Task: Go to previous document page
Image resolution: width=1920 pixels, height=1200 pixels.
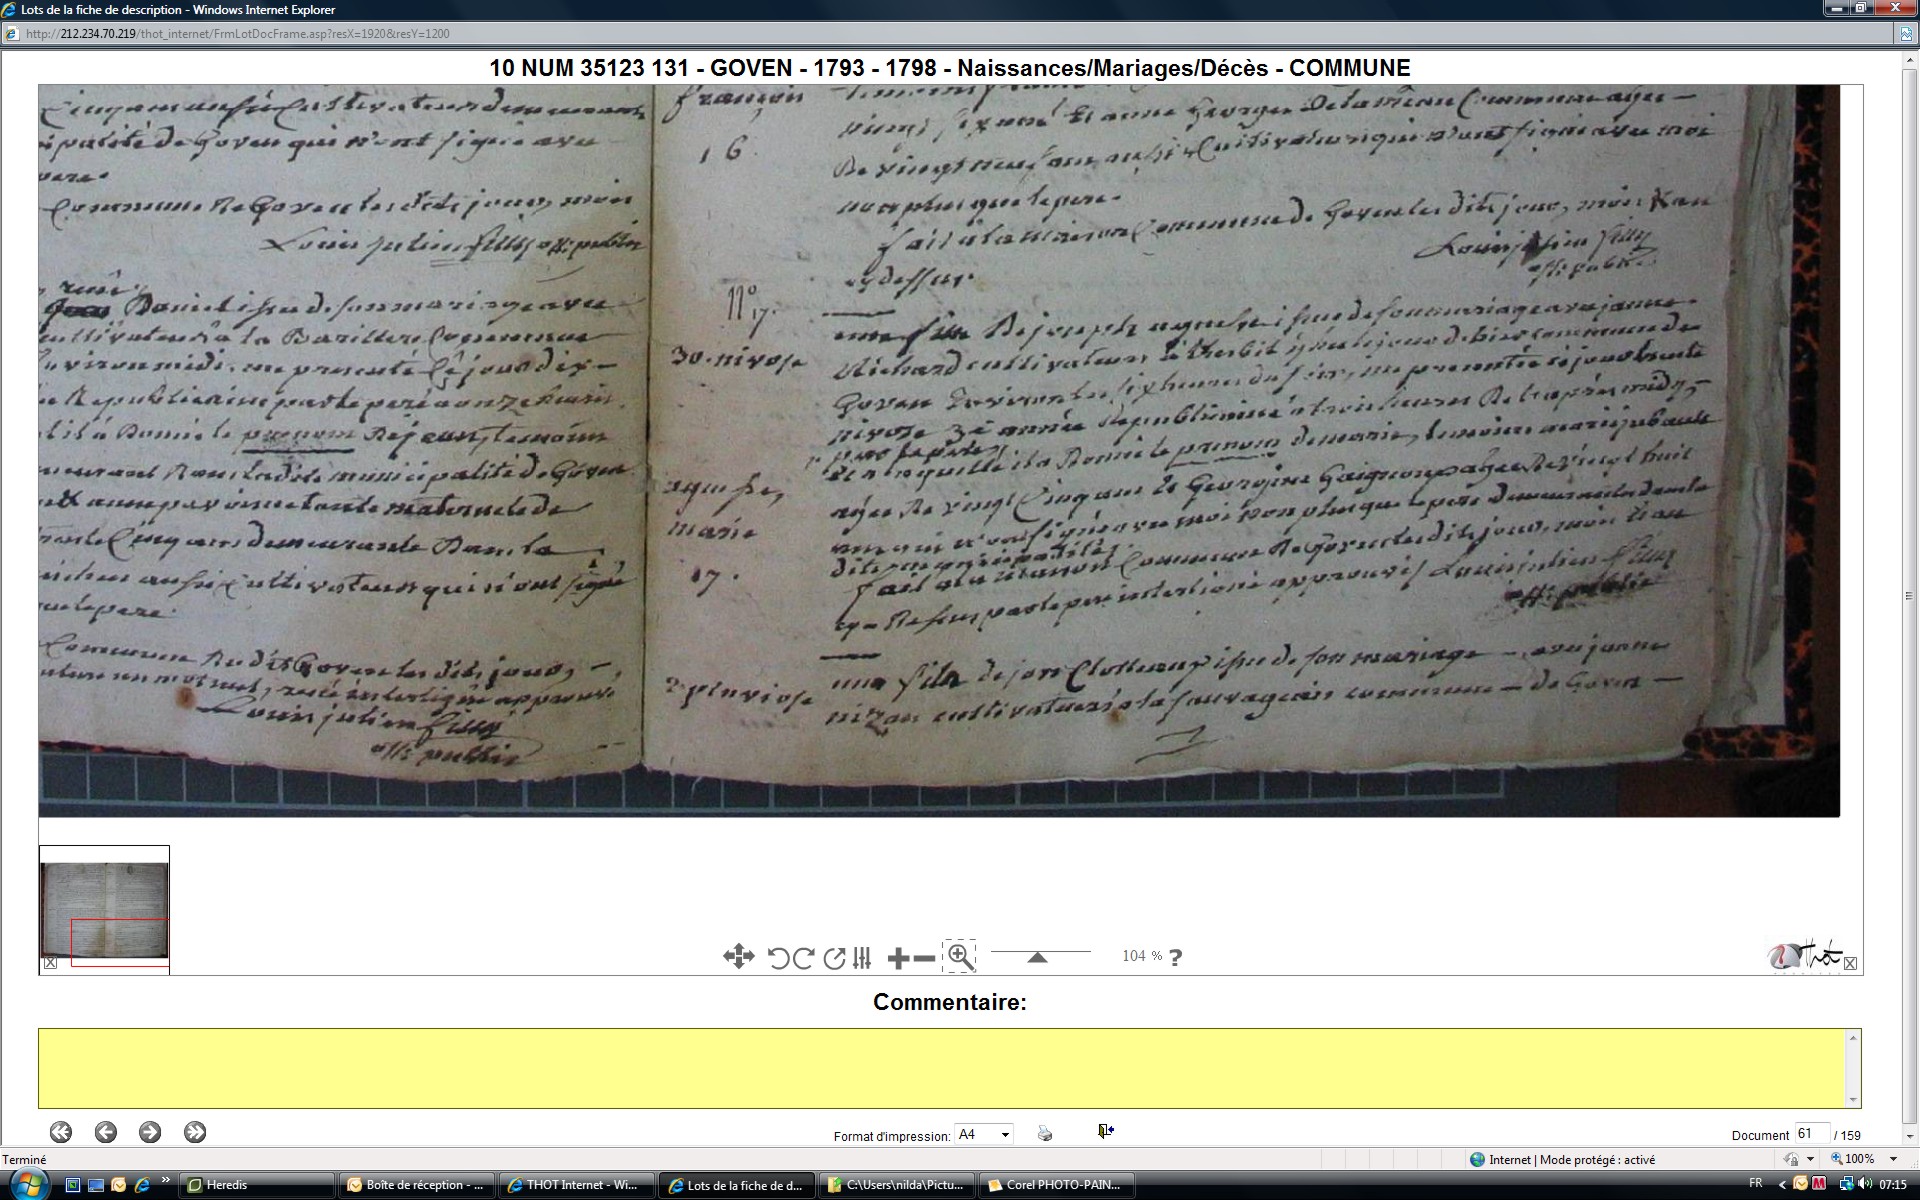Action: click(x=106, y=1132)
